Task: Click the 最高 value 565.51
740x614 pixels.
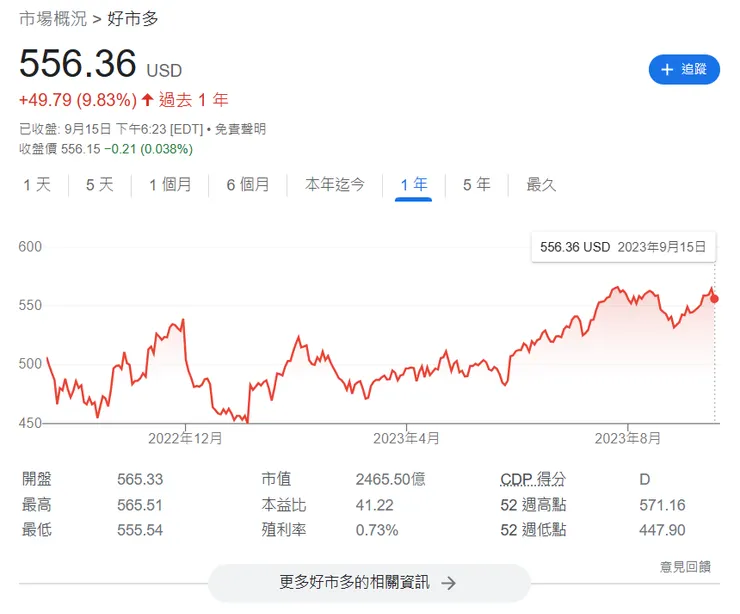Action: click(x=140, y=505)
